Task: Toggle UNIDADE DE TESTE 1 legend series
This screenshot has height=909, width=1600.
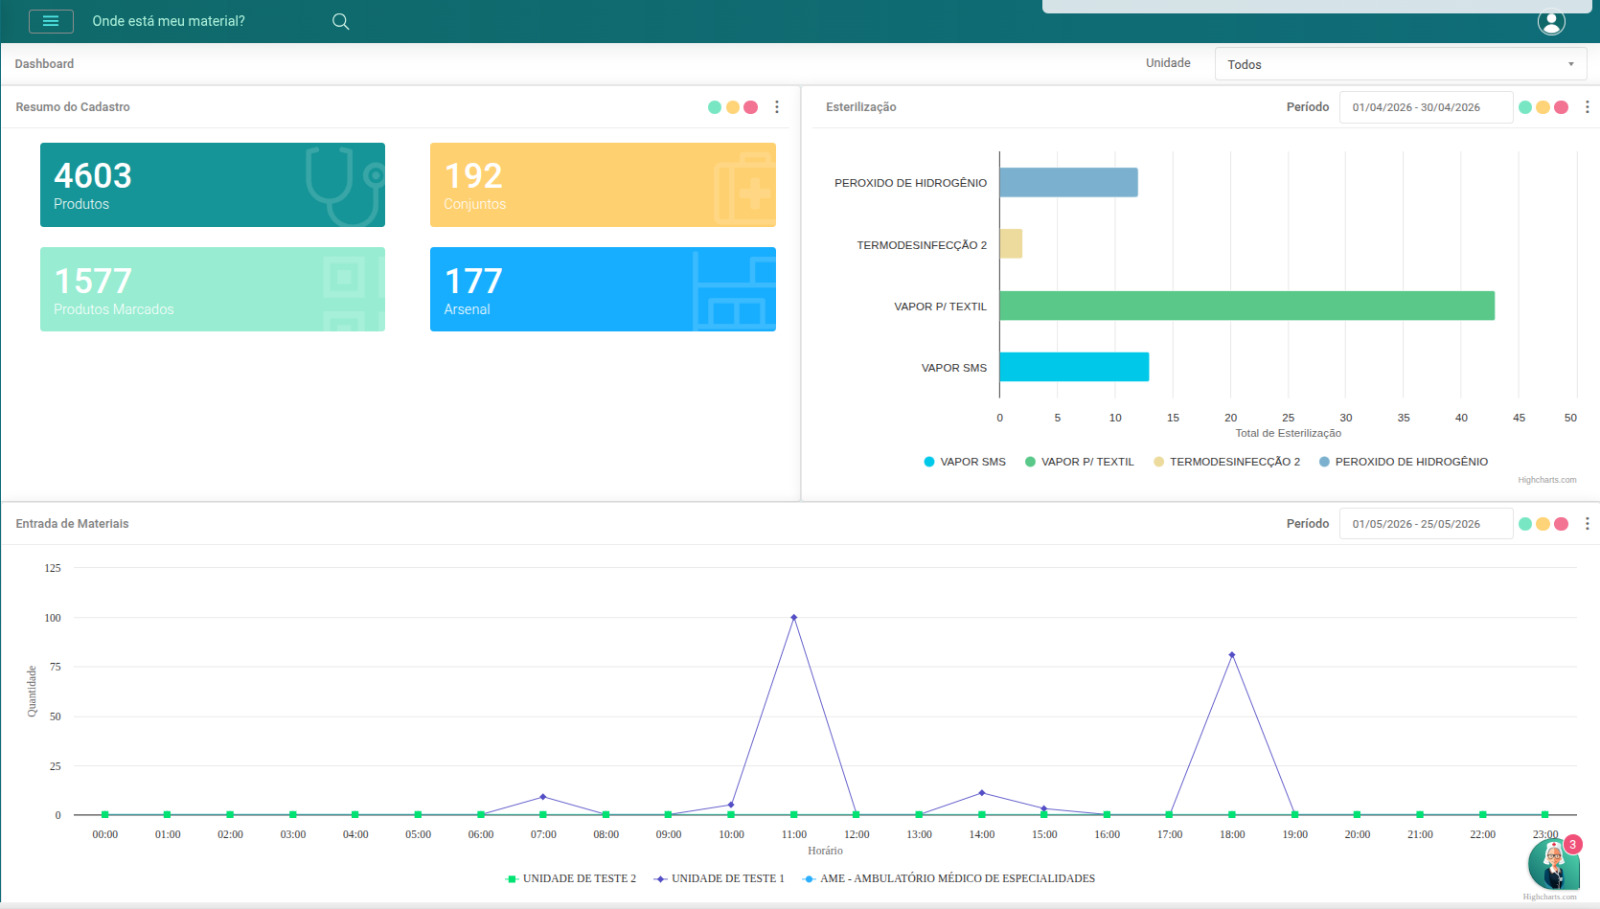Action: click(x=719, y=879)
